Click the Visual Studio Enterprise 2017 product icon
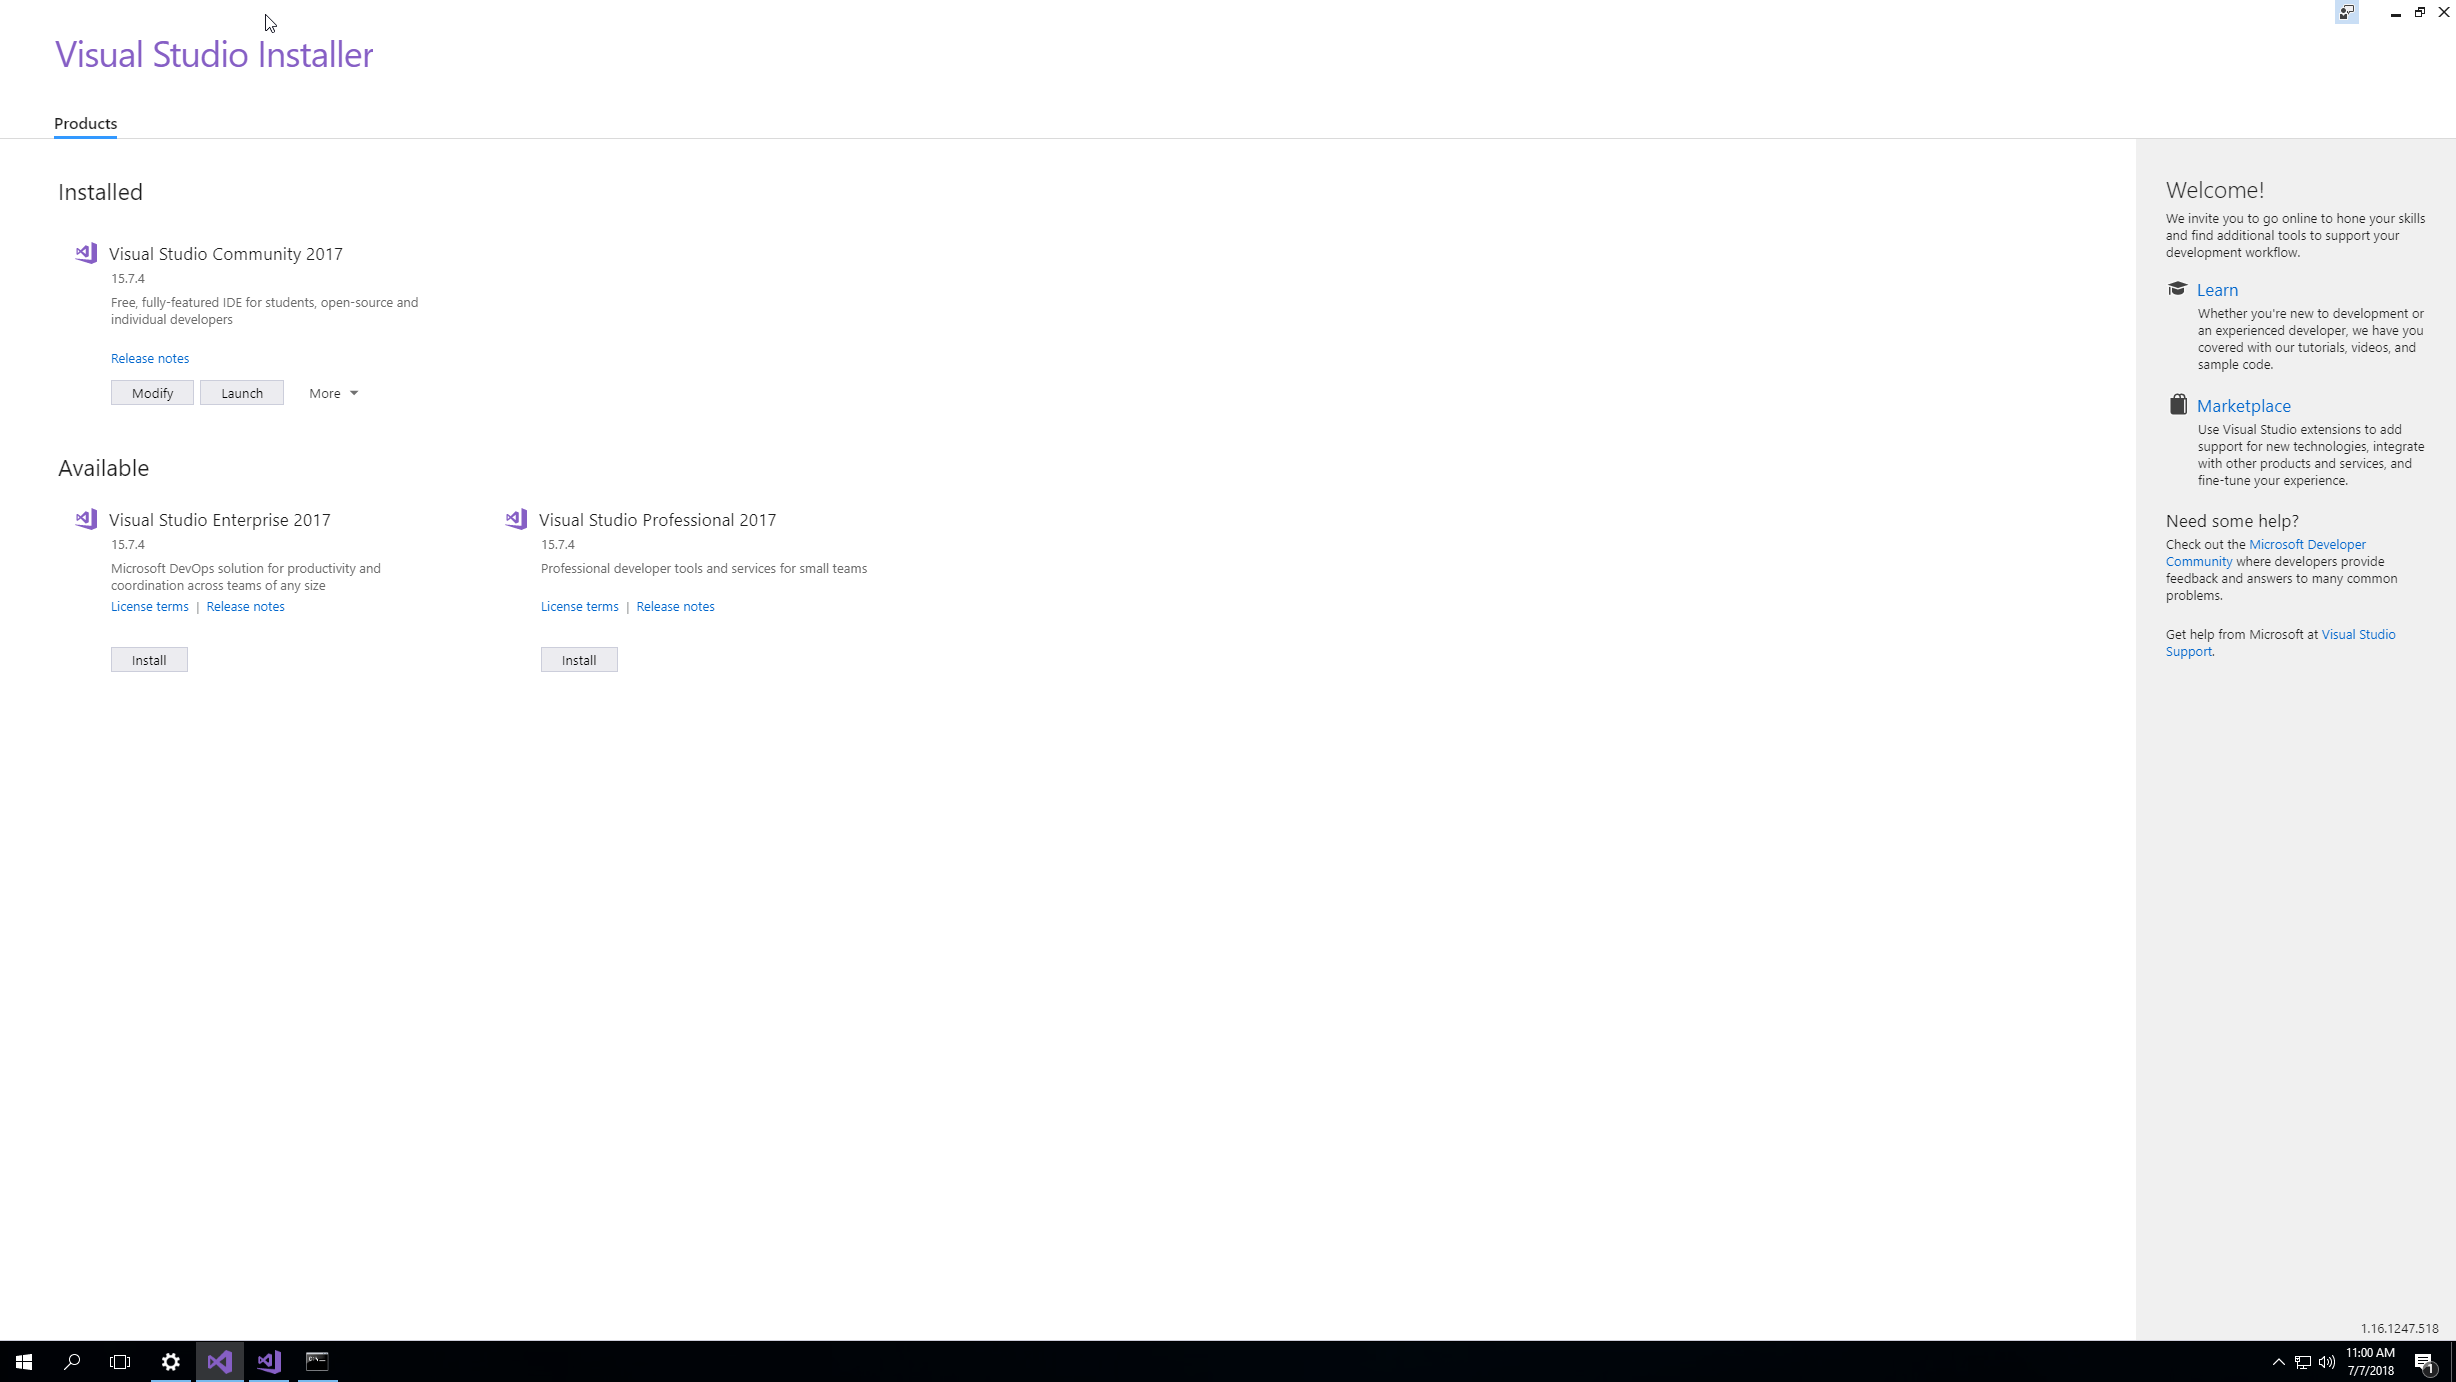This screenshot has height=1382, width=2456. [85, 519]
